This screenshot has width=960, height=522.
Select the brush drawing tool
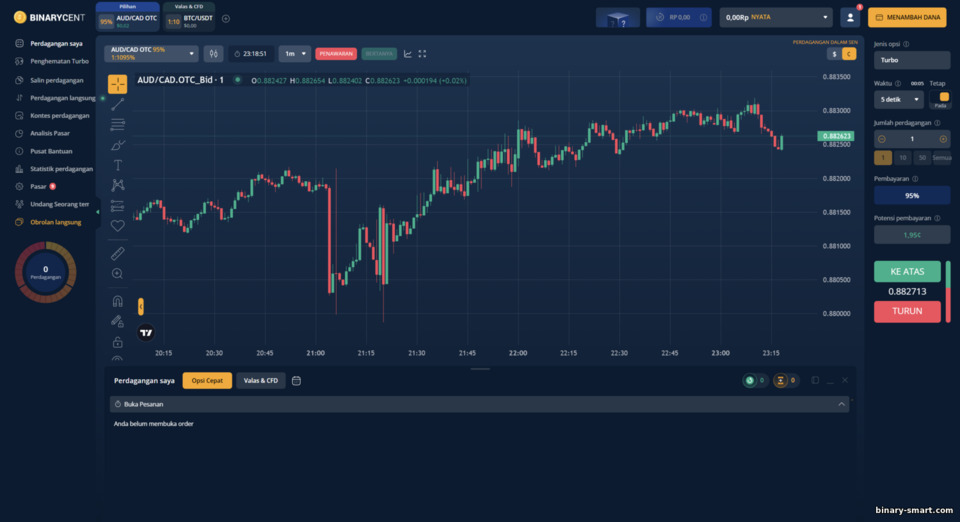pos(118,146)
